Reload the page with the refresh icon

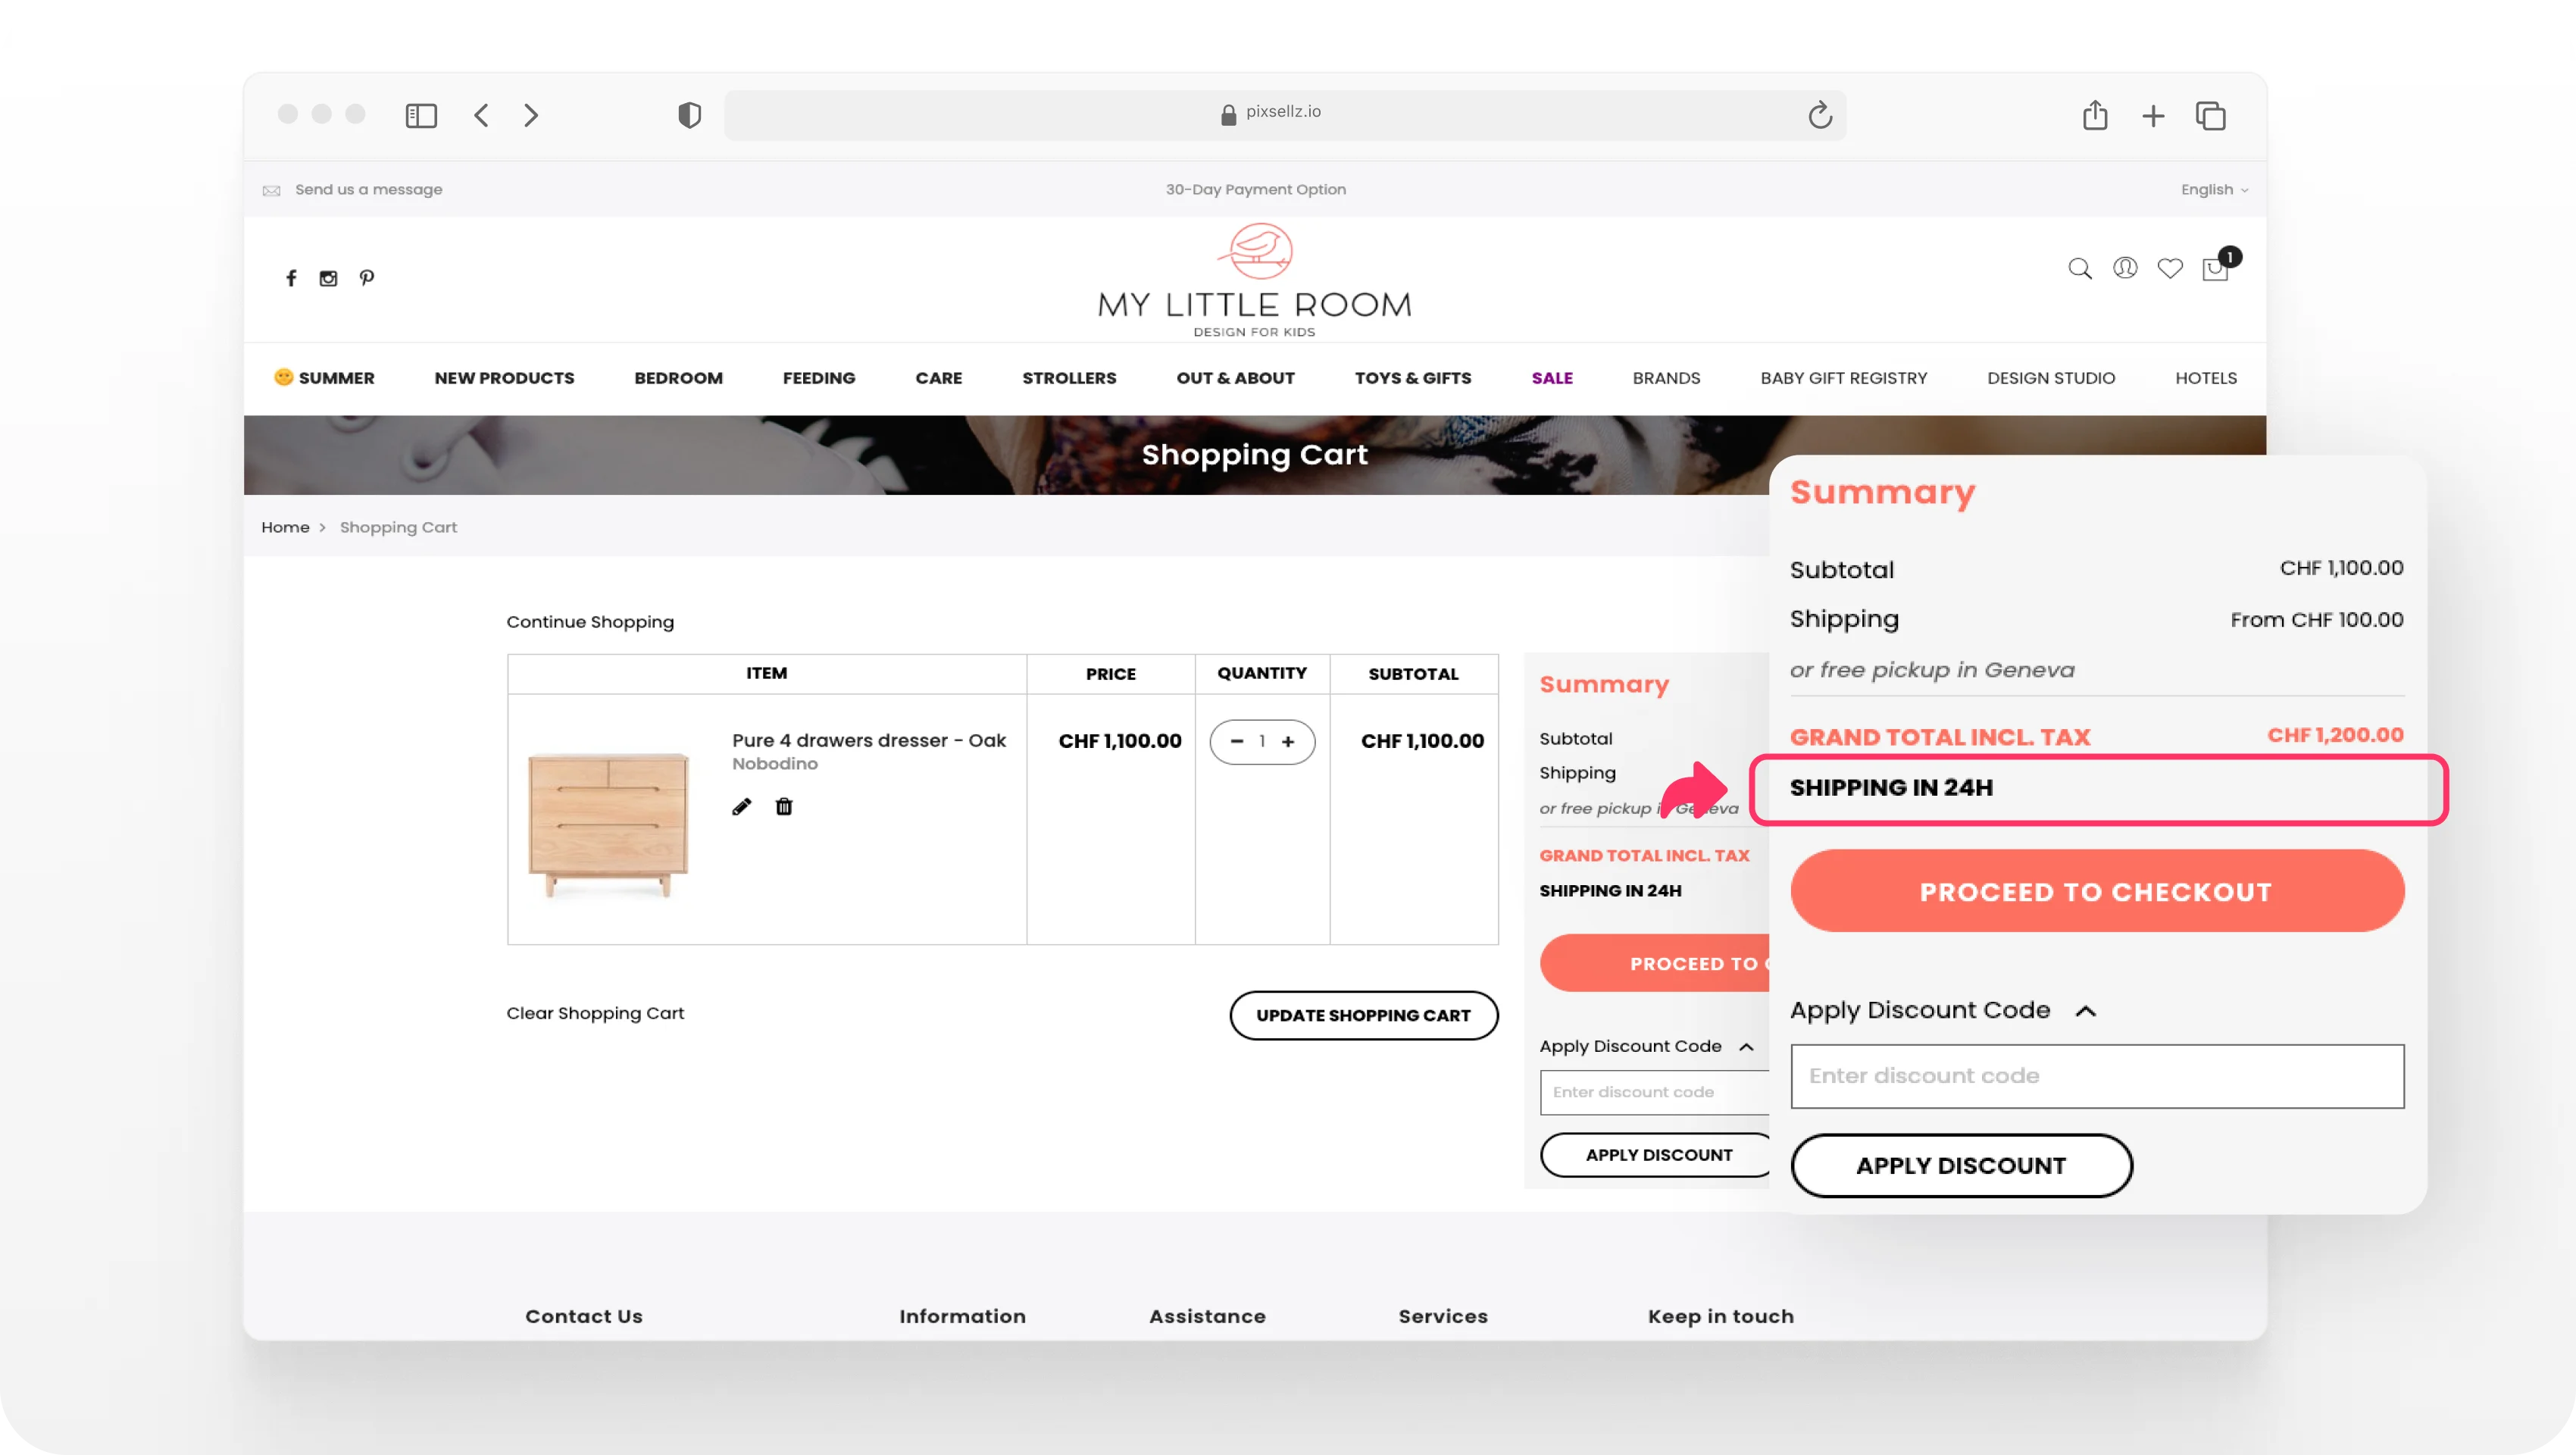pyautogui.click(x=1819, y=115)
